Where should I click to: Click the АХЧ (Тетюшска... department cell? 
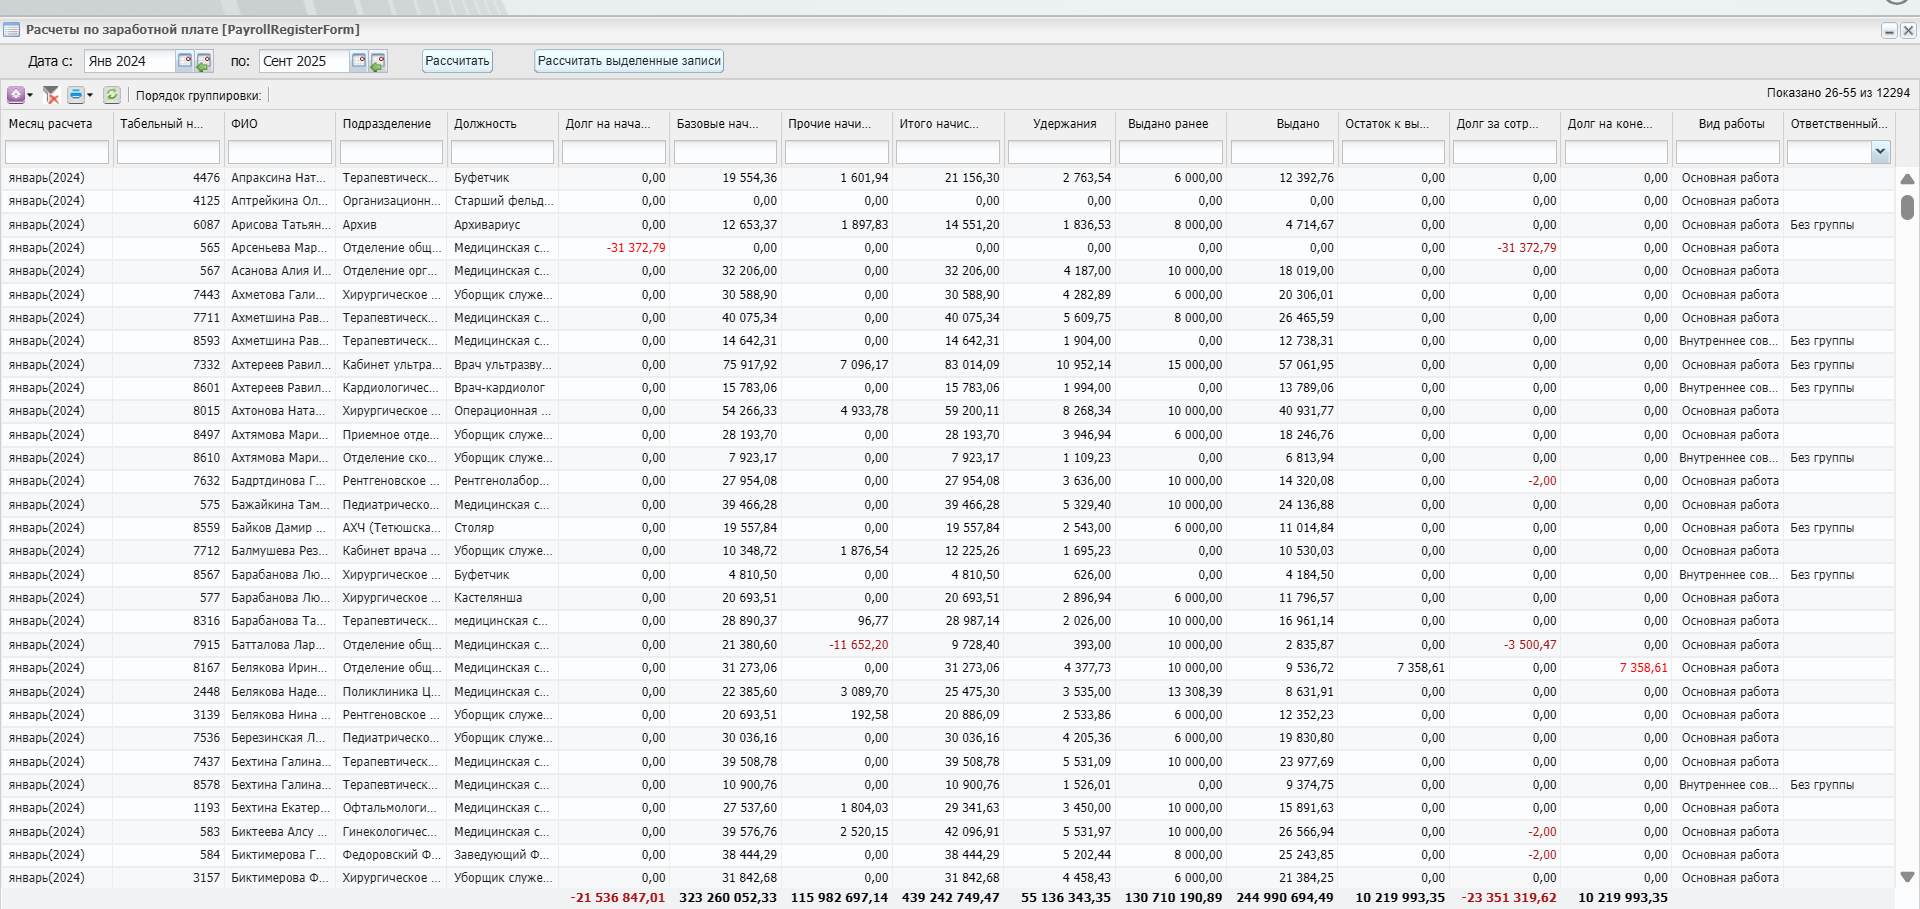coord(391,528)
